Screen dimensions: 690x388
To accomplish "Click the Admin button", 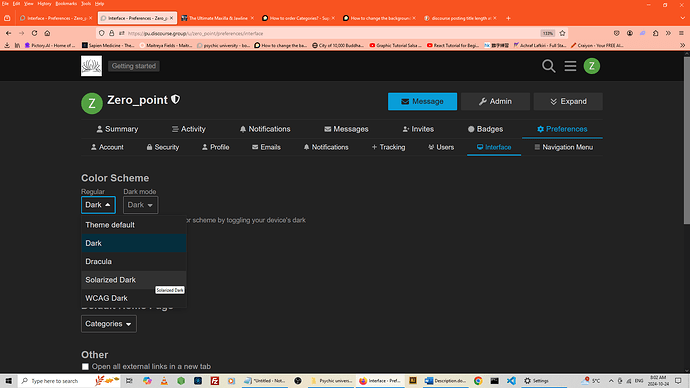I will 495,101.
